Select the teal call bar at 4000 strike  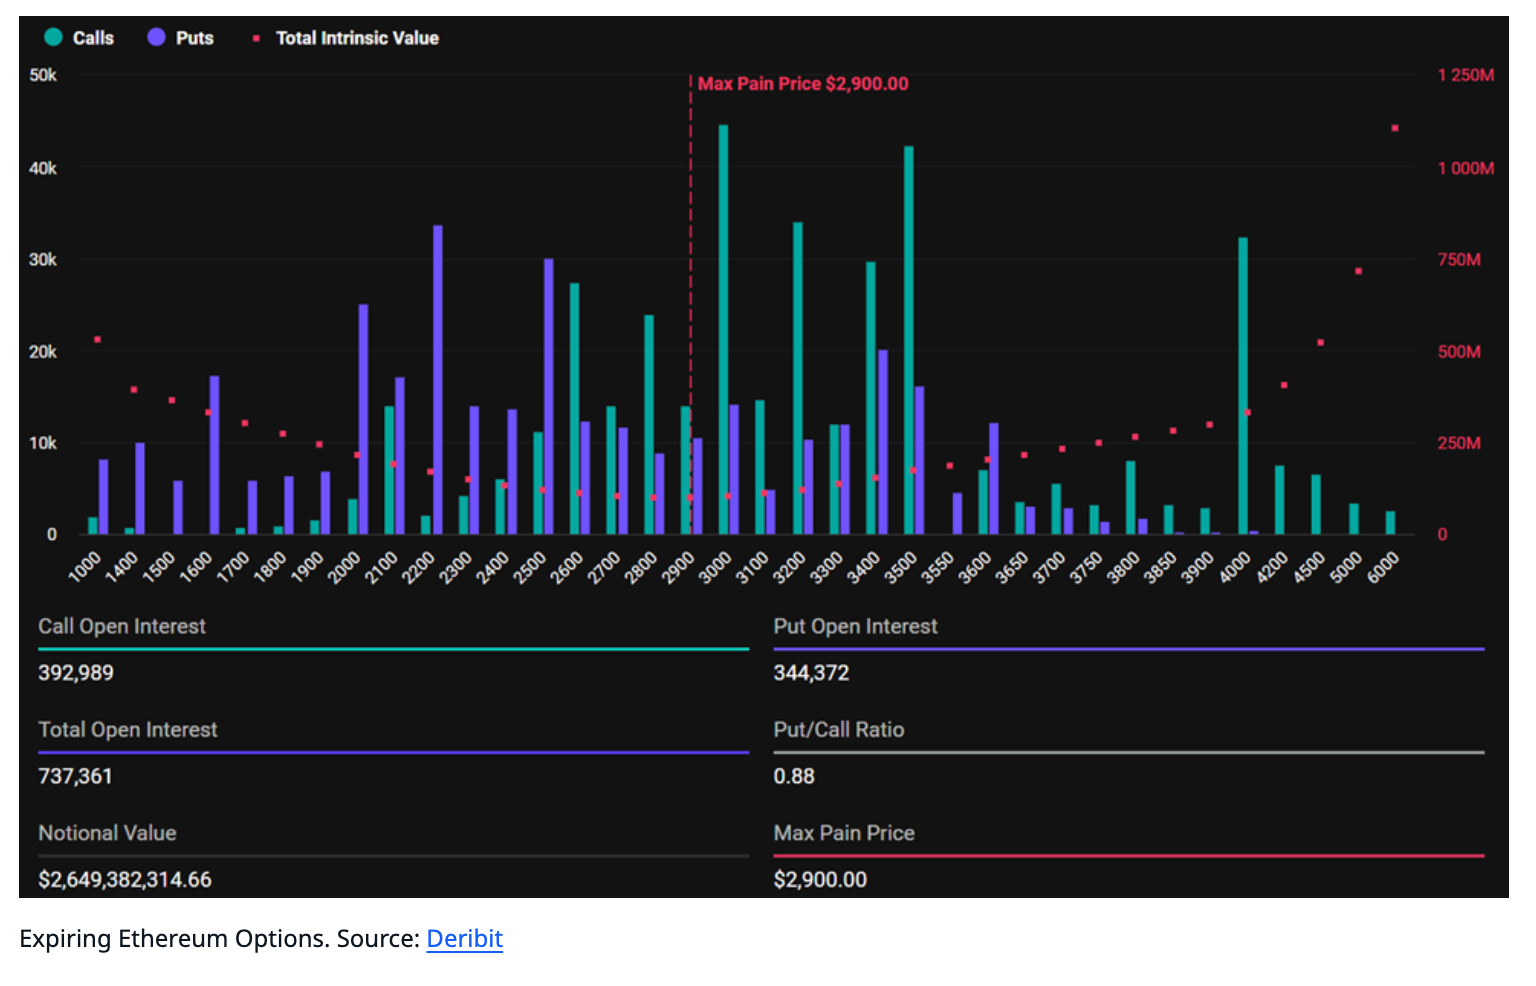point(1243,385)
